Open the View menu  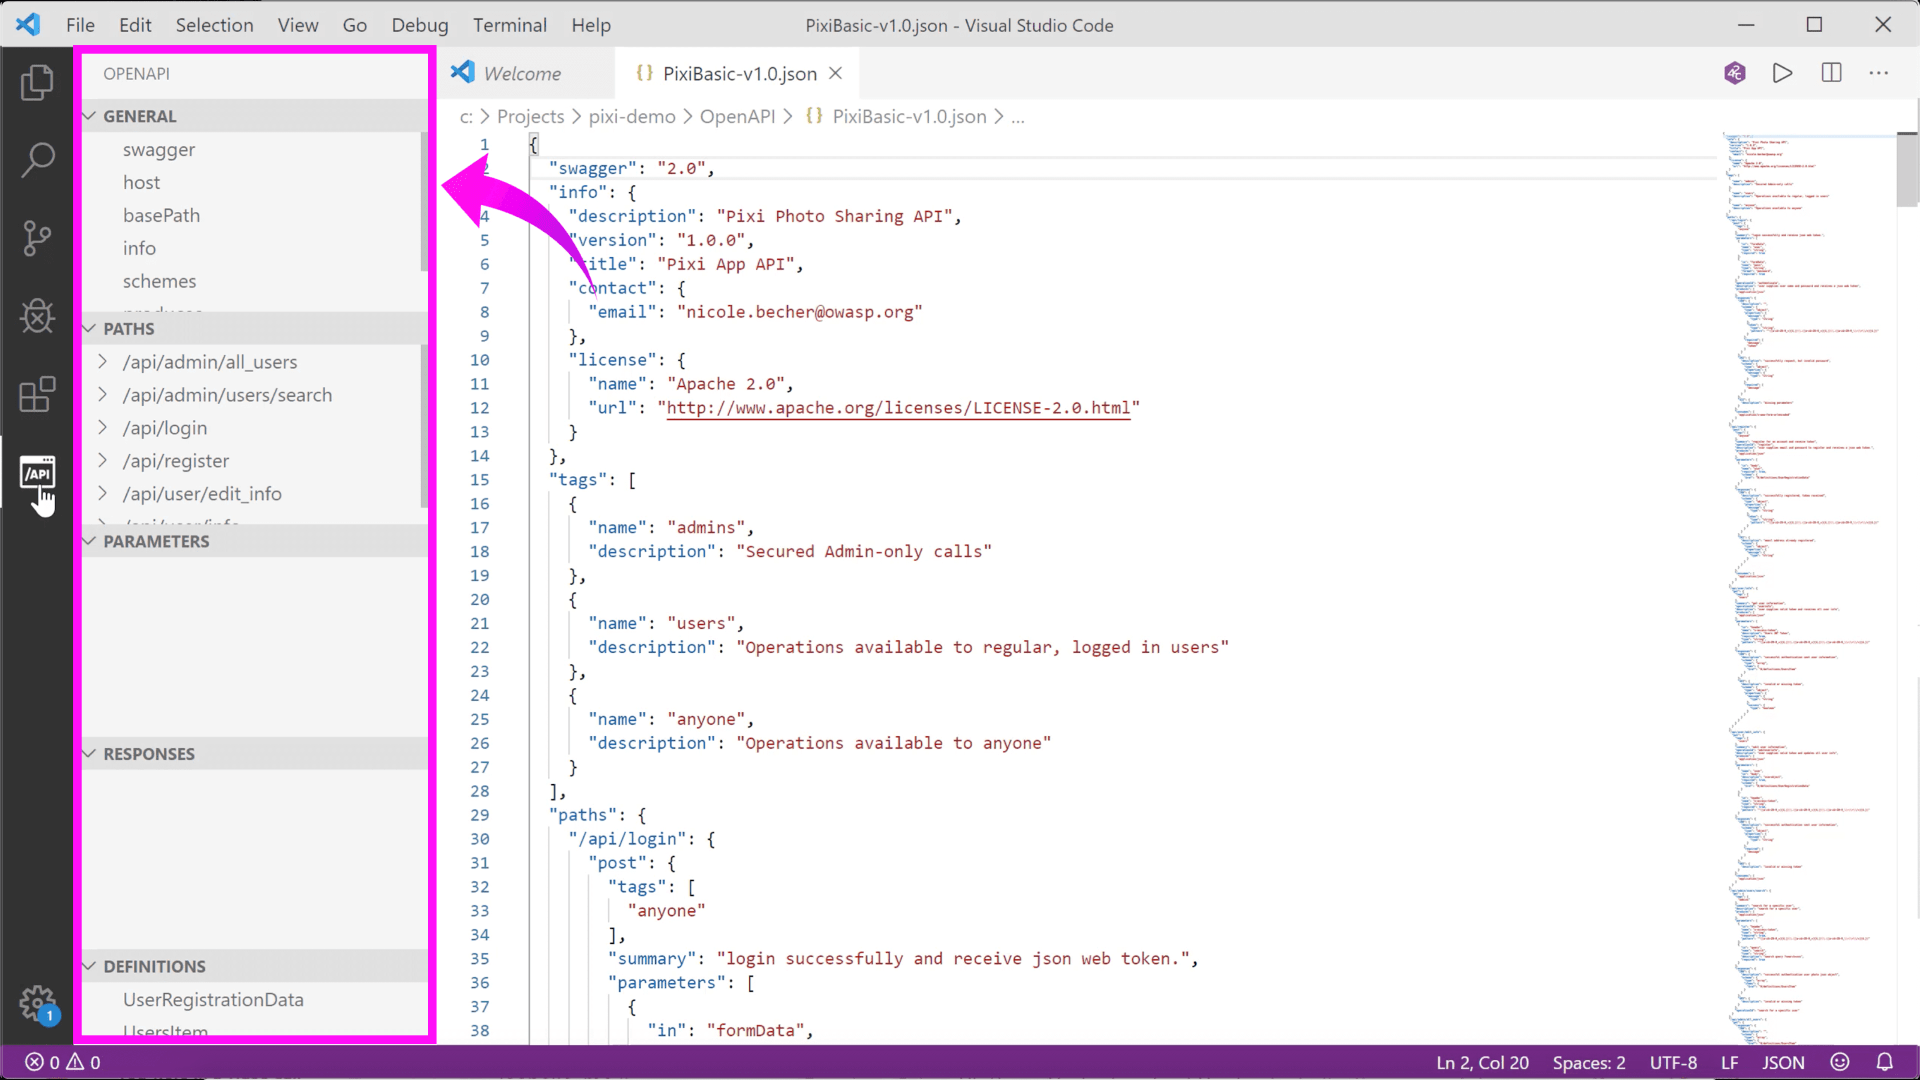click(x=298, y=25)
